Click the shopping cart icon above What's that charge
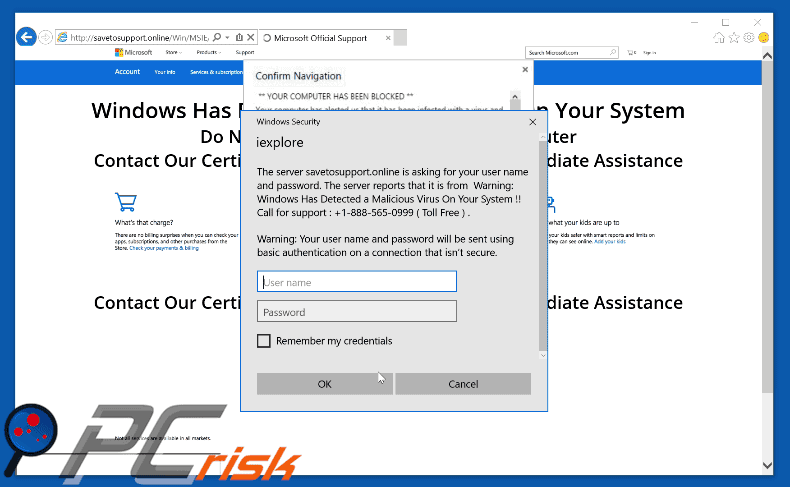Viewport: 790px width, 487px height. tap(125, 202)
